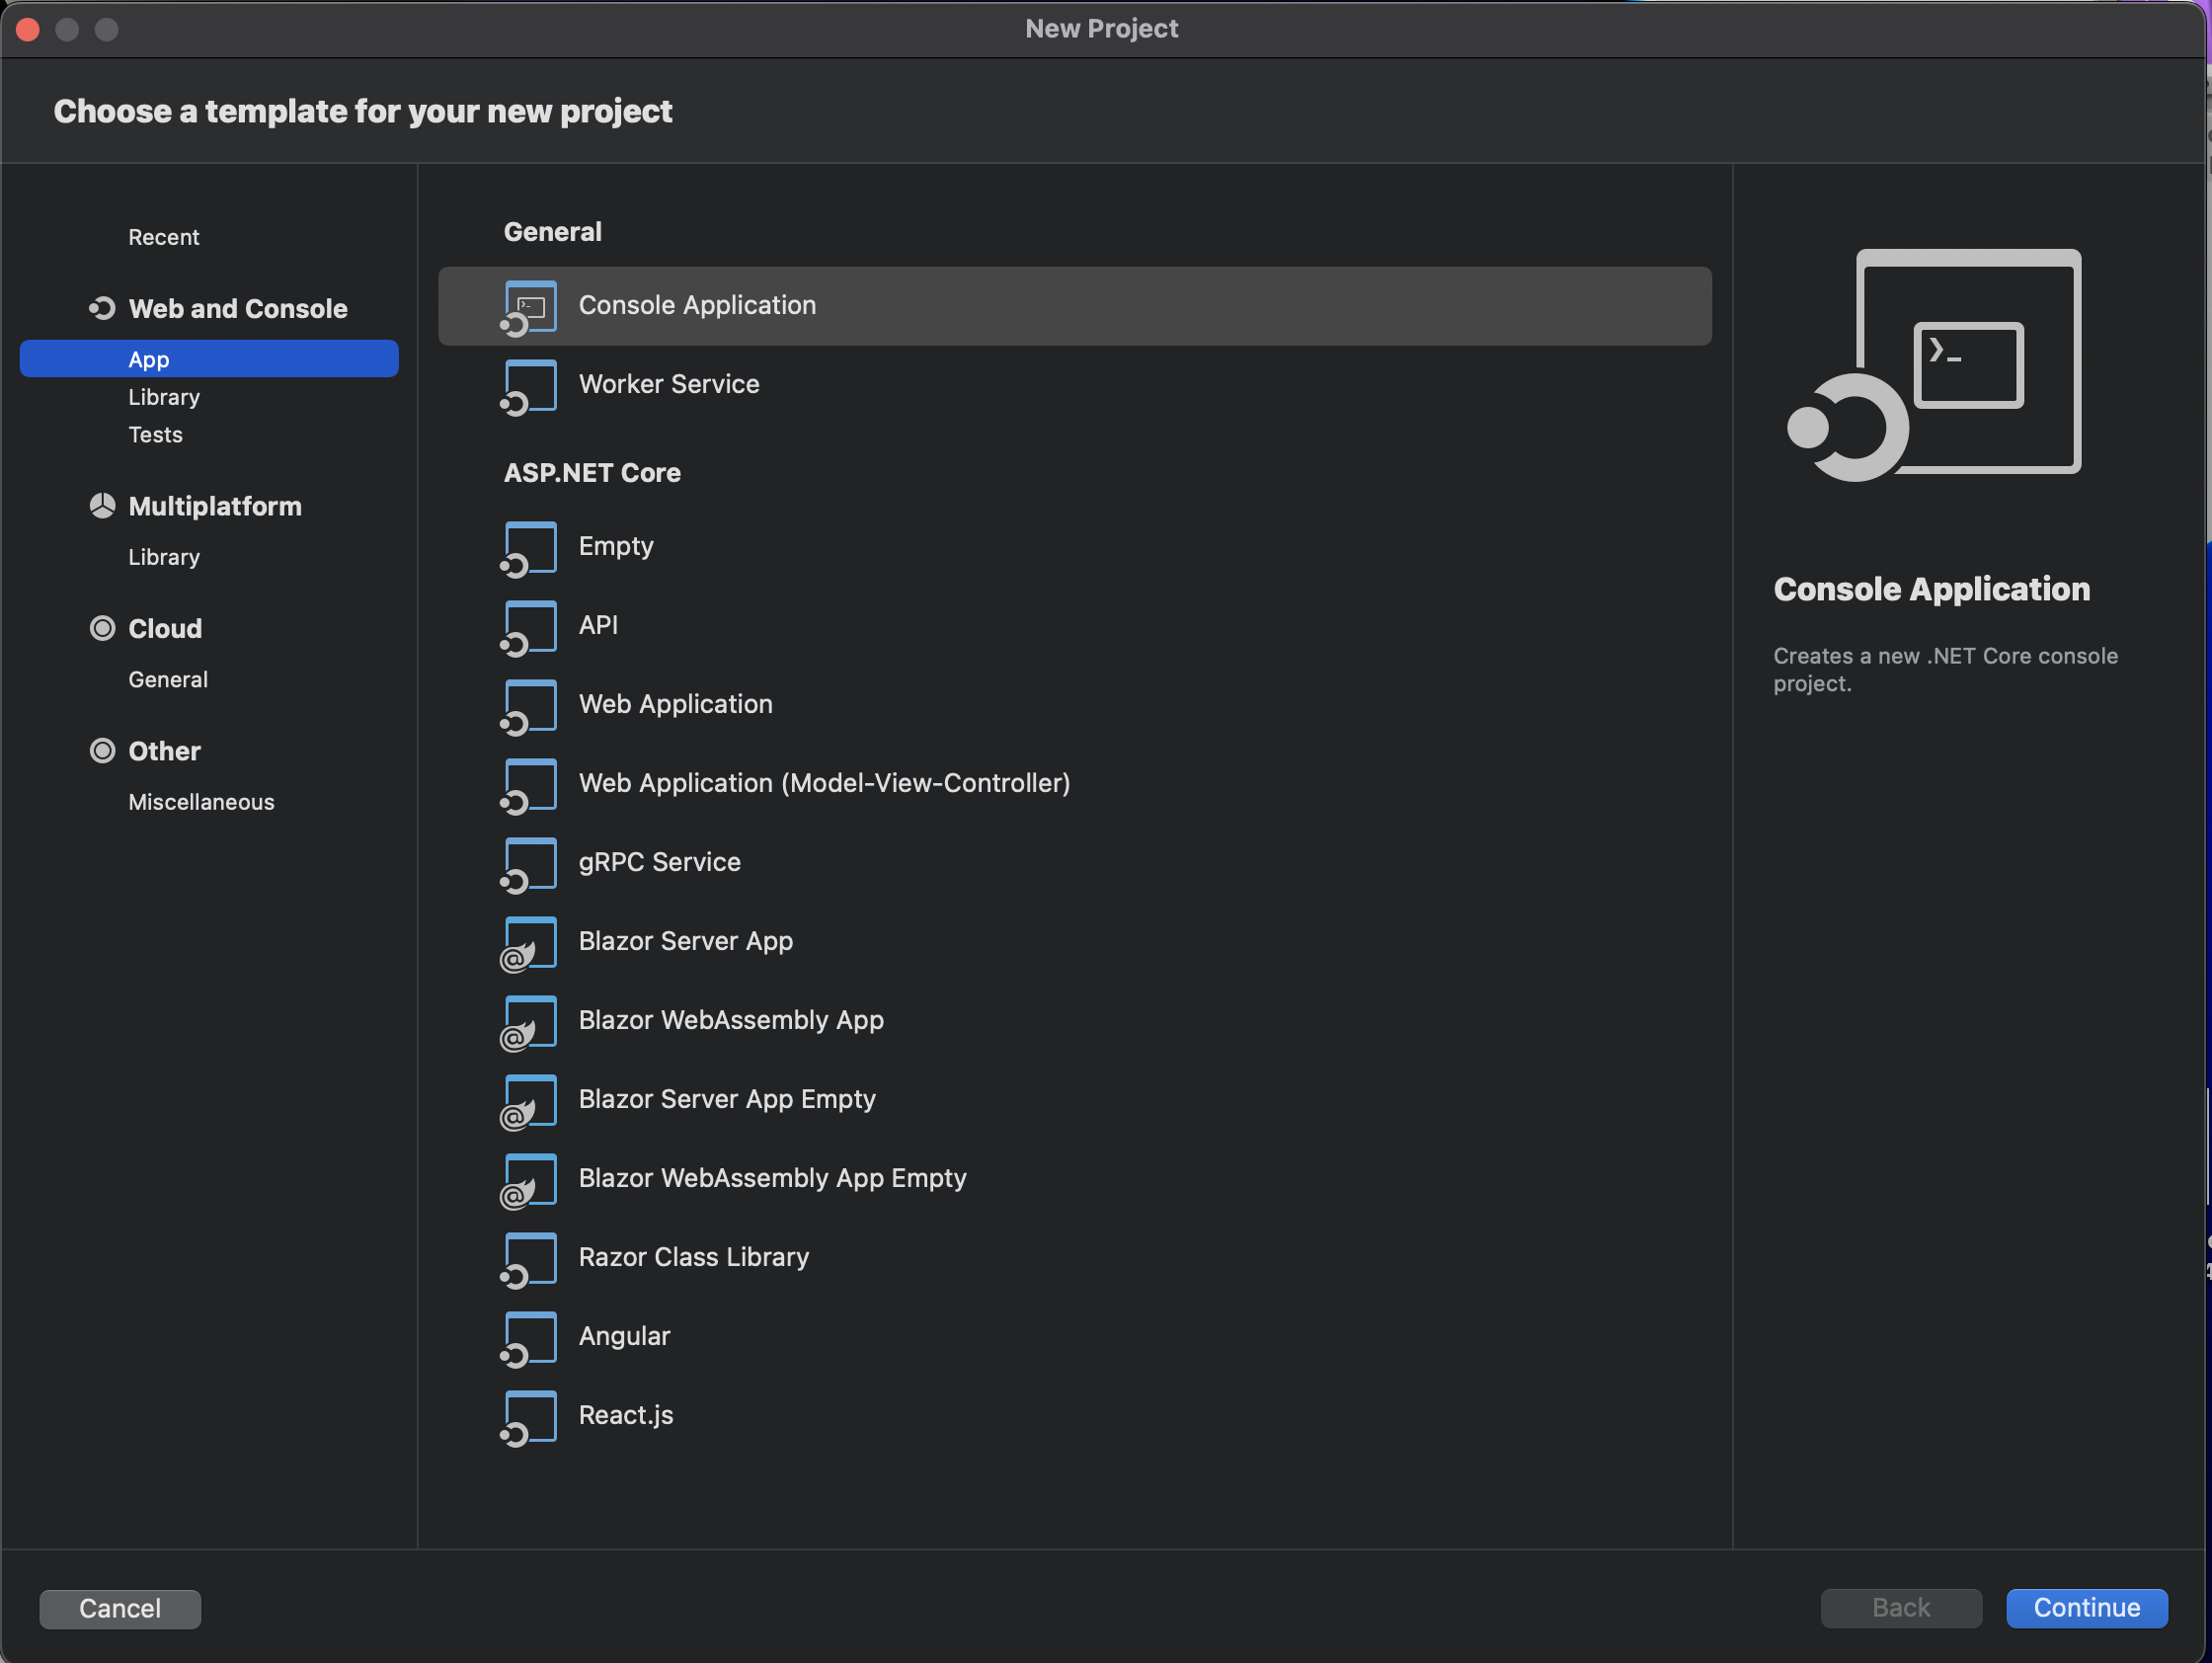Click the Angular template icon
The width and height of the screenshot is (2212, 1663).
(529, 1338)
